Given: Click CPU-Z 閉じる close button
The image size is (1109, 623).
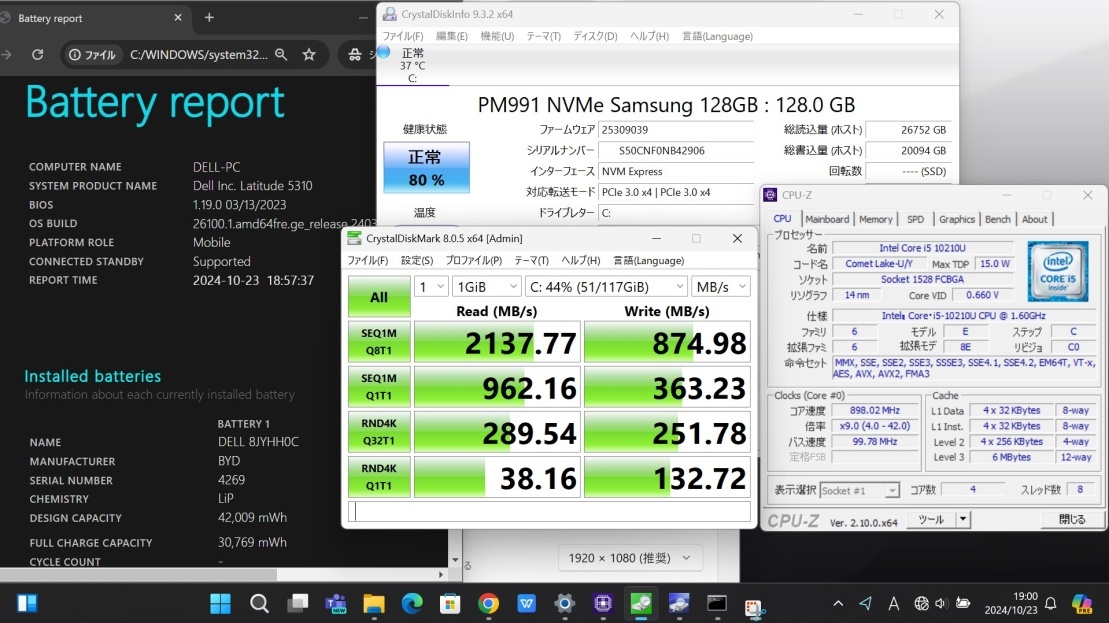Looking at the screenshot, I should click(x=1072, y=519).
